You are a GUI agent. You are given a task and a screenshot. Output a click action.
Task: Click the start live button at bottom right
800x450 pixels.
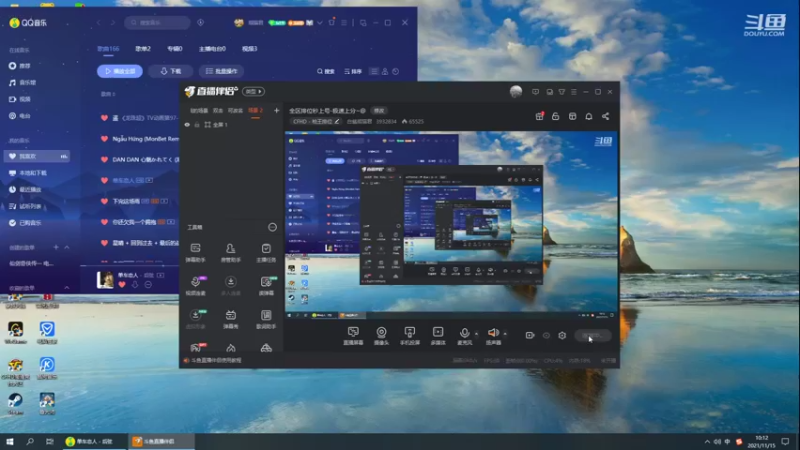[x=593, y=335]
